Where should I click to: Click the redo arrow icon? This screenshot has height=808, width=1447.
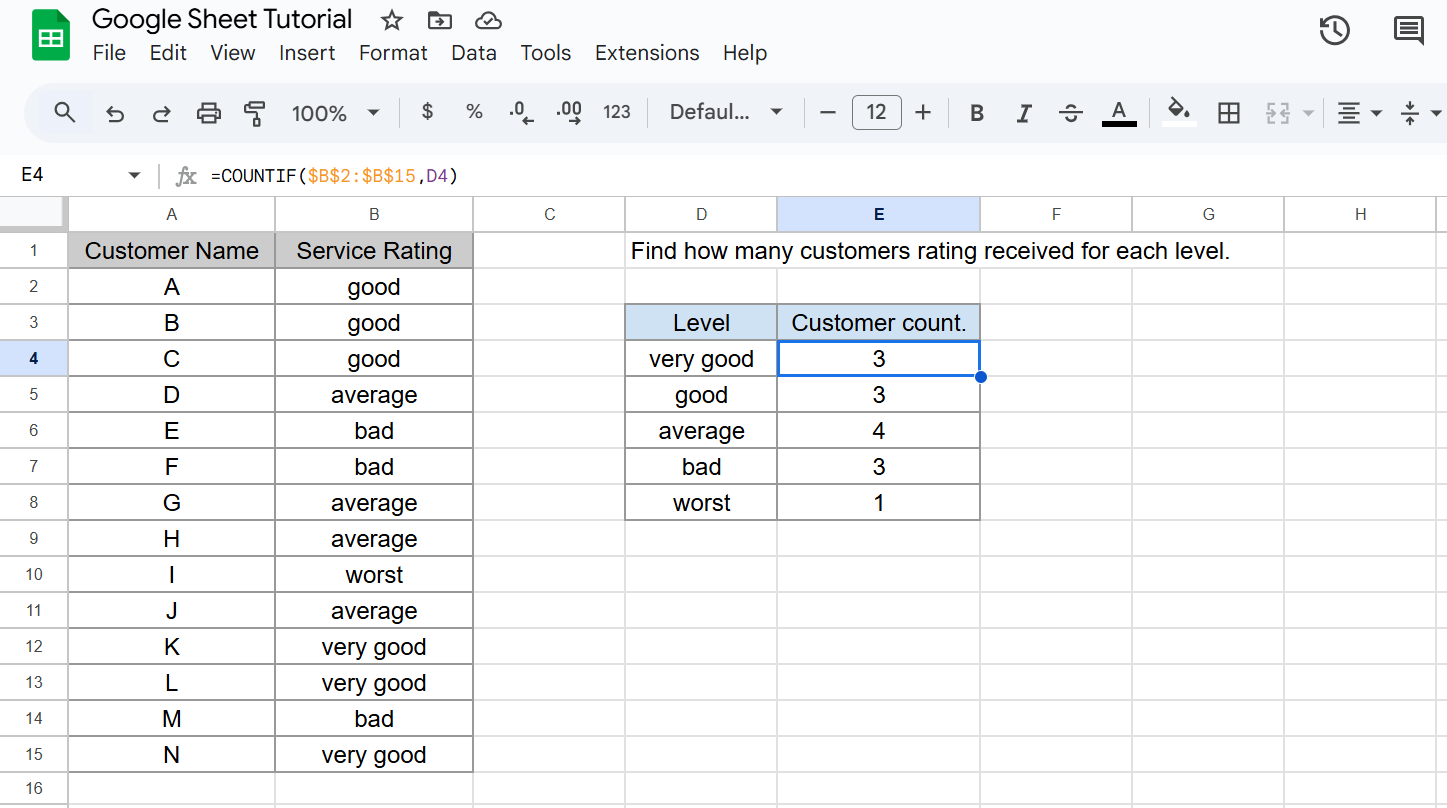(161, 113)
